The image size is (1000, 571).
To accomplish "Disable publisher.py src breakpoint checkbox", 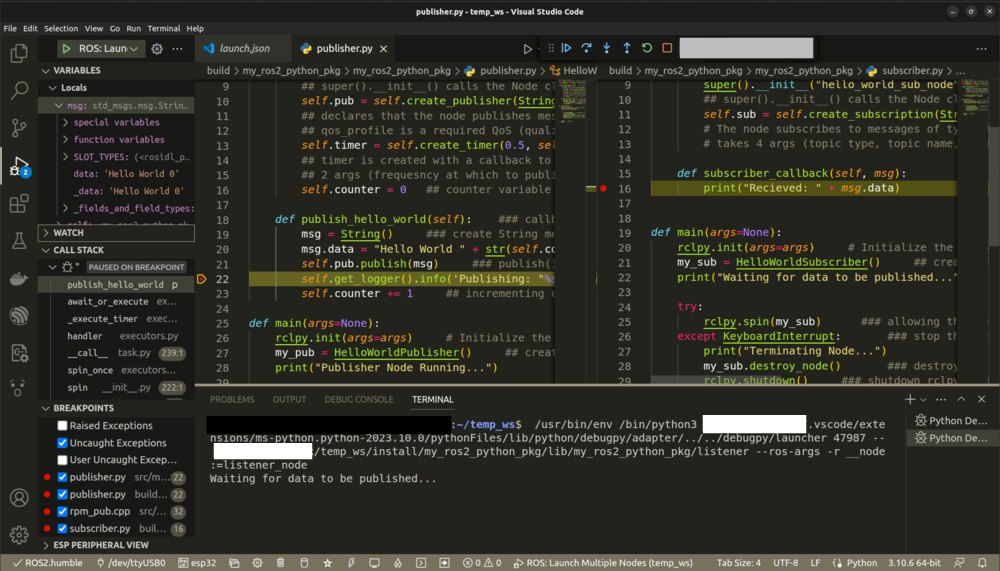I will (62, 477).
